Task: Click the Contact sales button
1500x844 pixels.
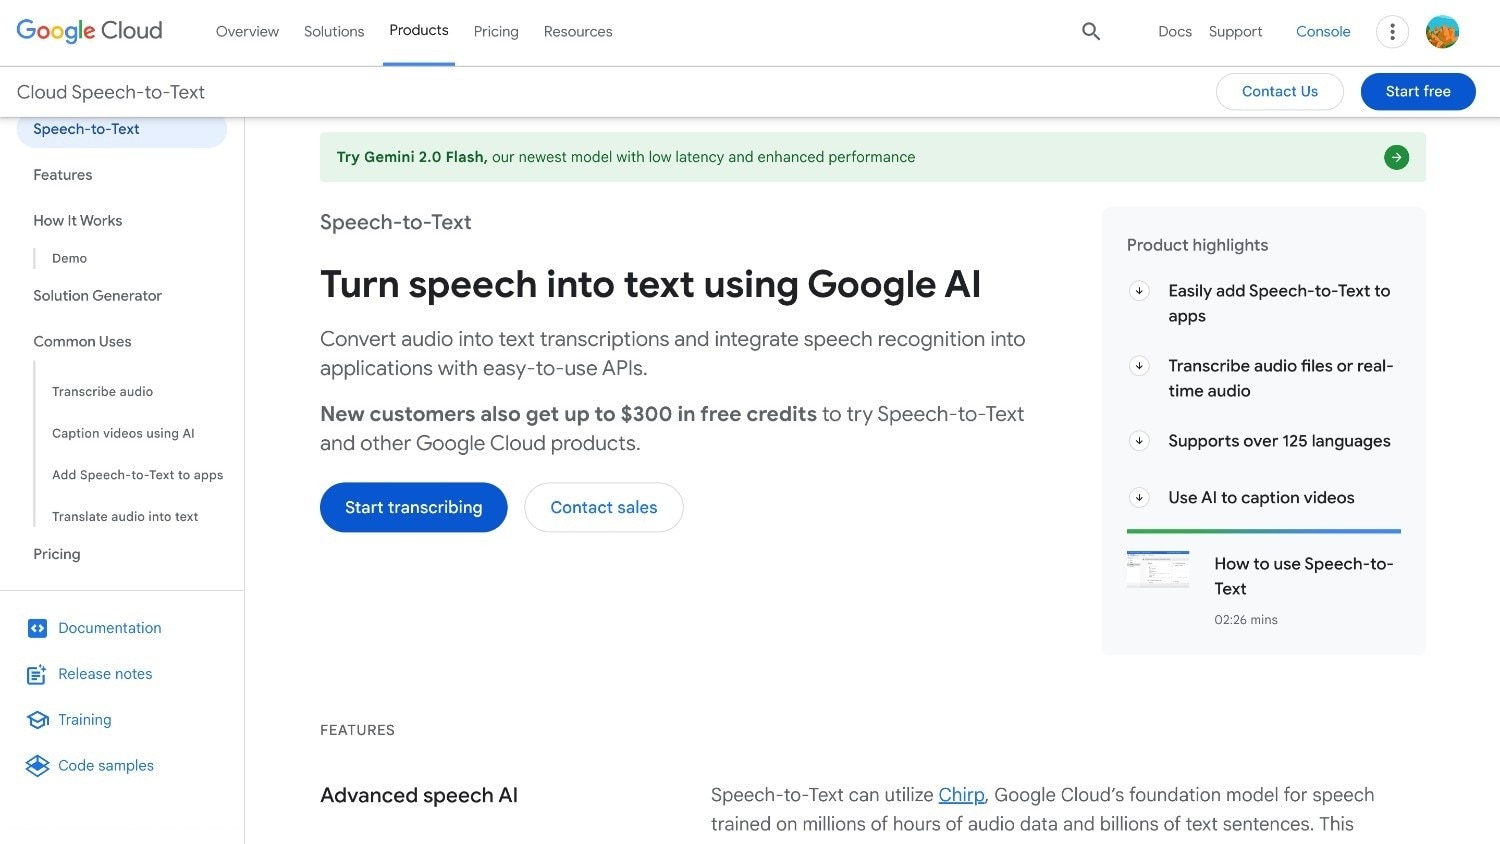Action: click(604, 508)
